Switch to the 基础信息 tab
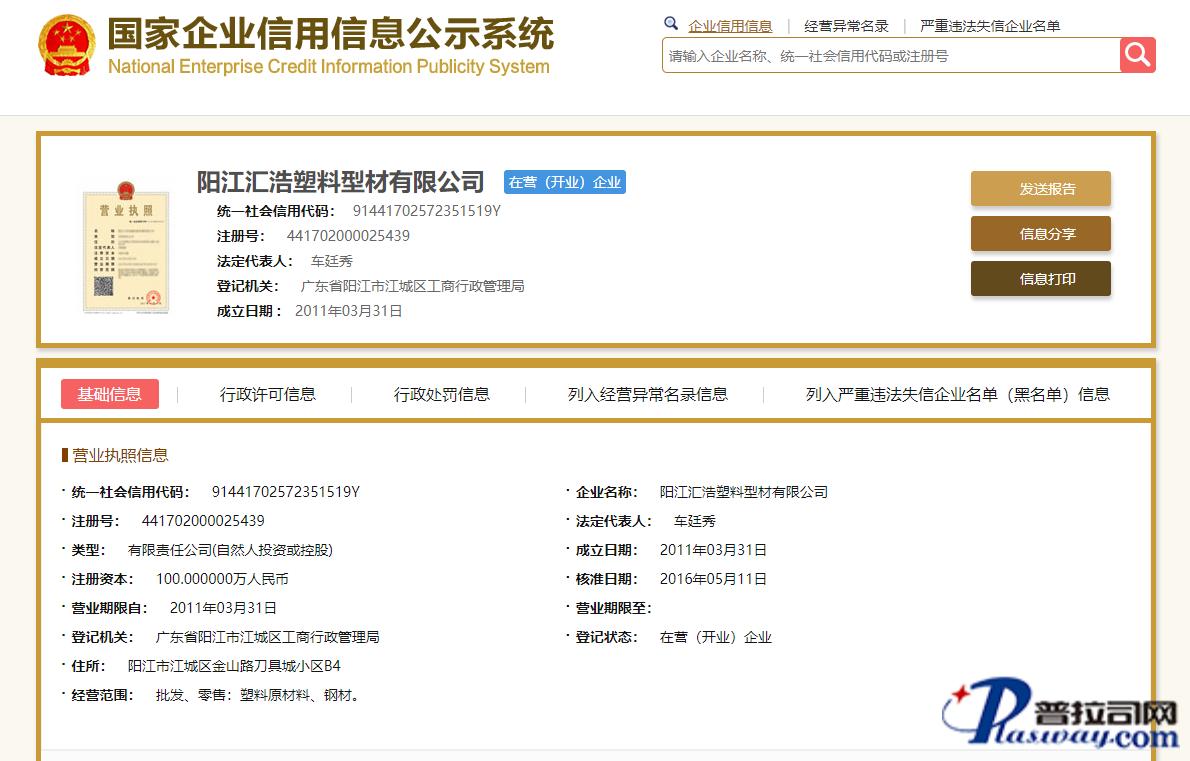The width and height of the screenshot is (1190, 761). coord(110,394)
